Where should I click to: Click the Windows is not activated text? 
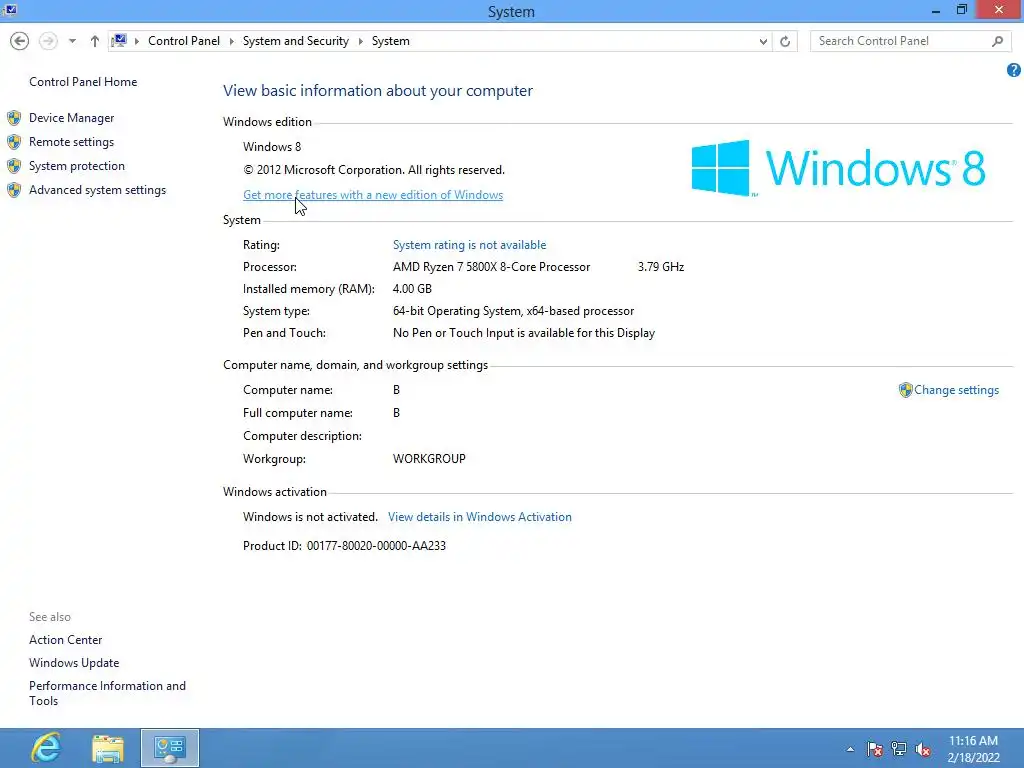click(310, 517)
